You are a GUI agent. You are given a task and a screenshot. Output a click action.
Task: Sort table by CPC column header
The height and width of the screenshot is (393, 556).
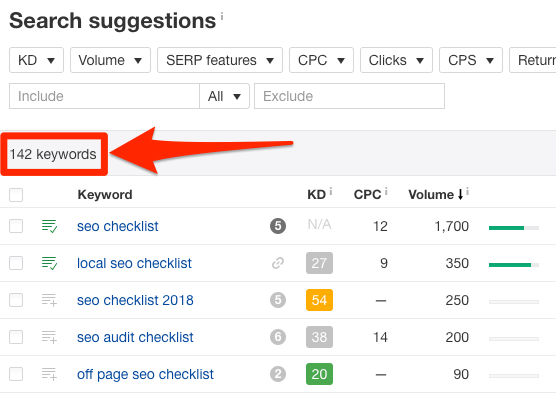coord(367,195)
